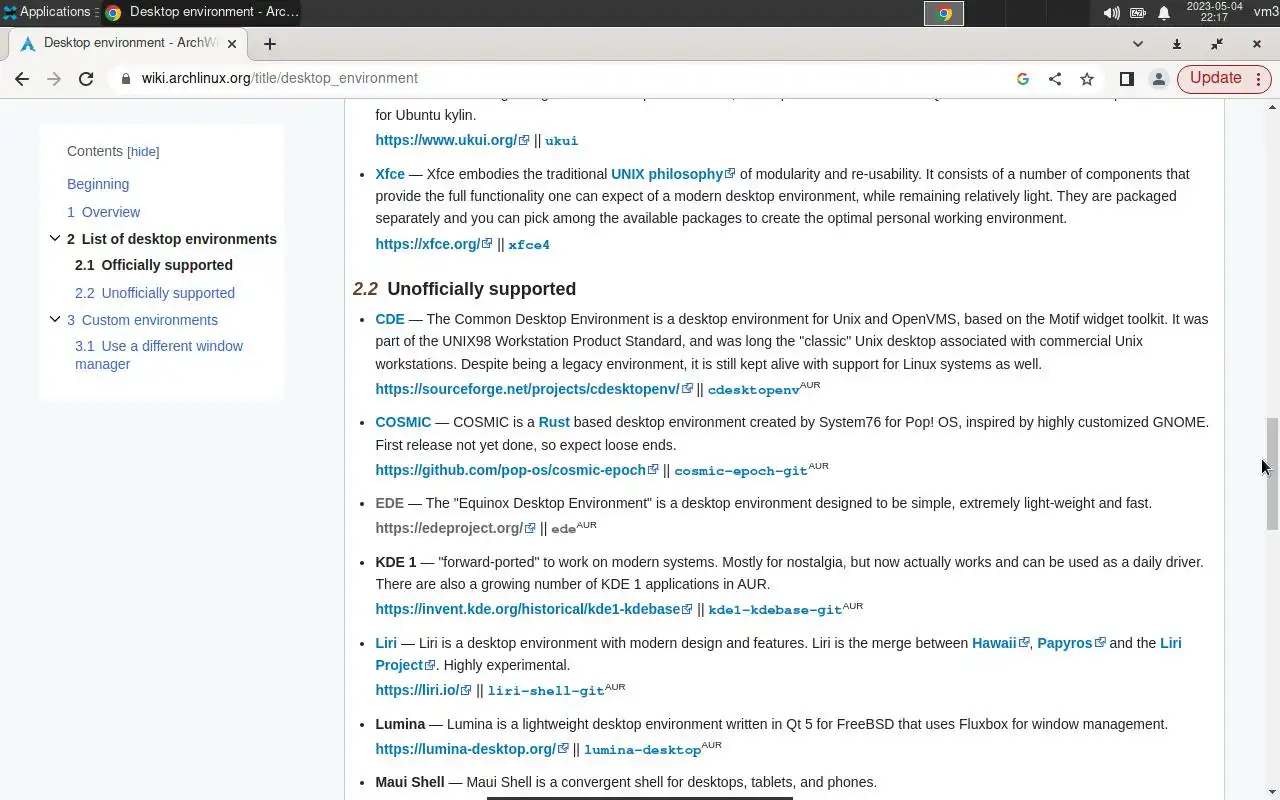Follow the Papyros external link
The image size is (1280, 800).
[1071, 643]
